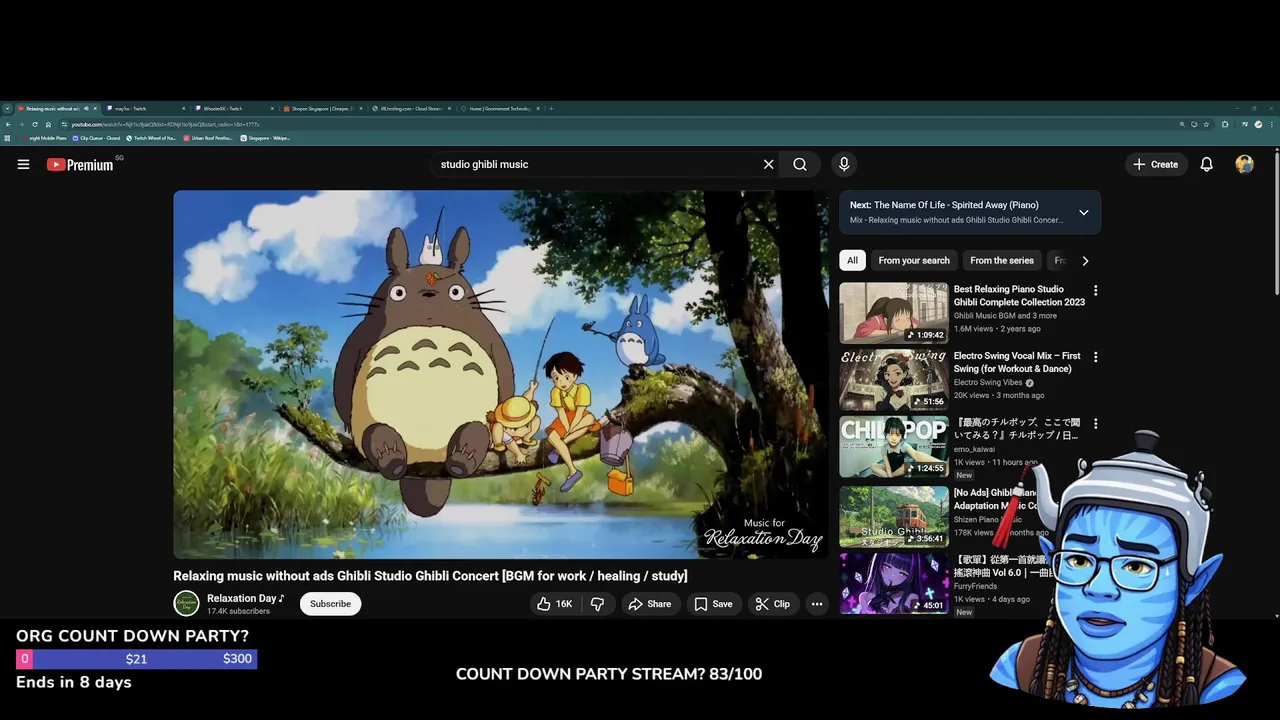This screenshot has height=720, width=1280.
Task: Open options for Electro Swing Vocal Mix
Action: coord(1095,357)
